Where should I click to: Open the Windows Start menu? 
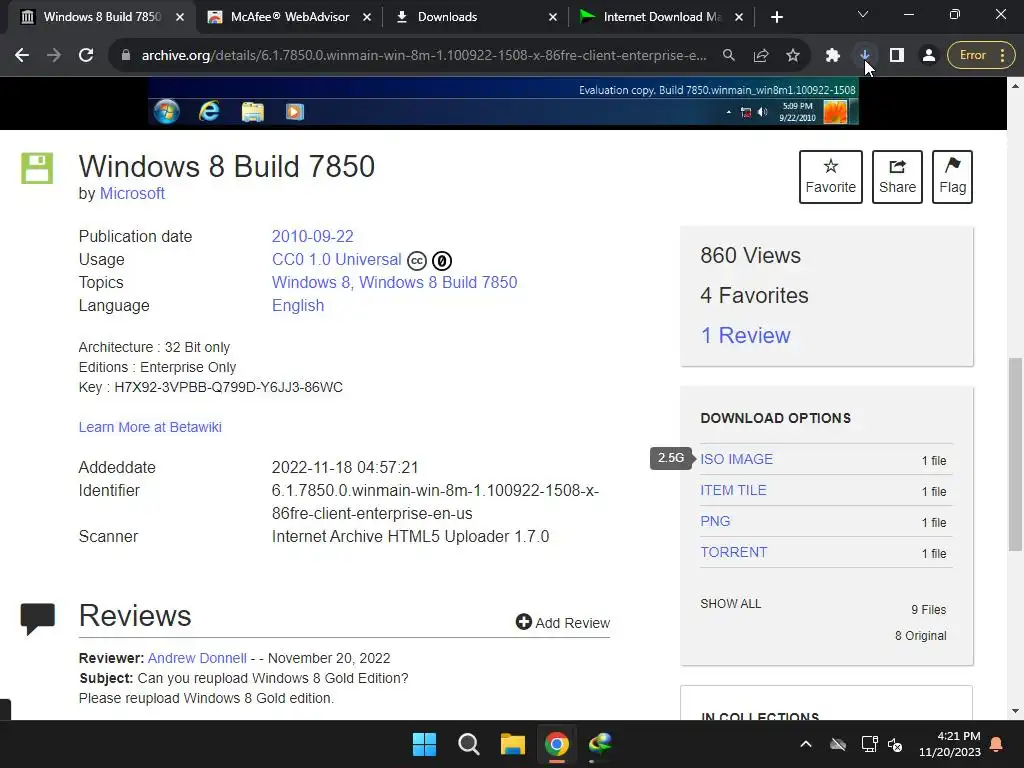[424, 744]
